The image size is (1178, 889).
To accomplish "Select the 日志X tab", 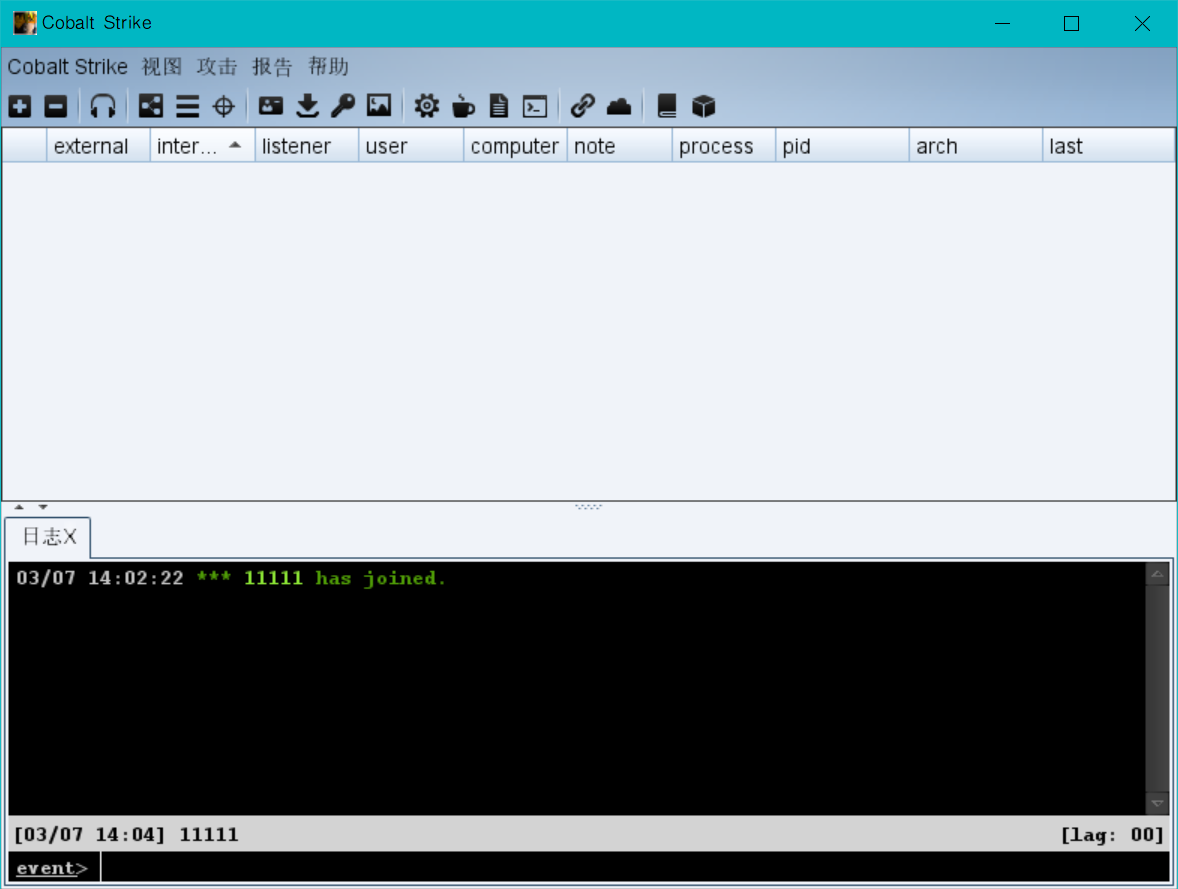I will pos(49,537).
